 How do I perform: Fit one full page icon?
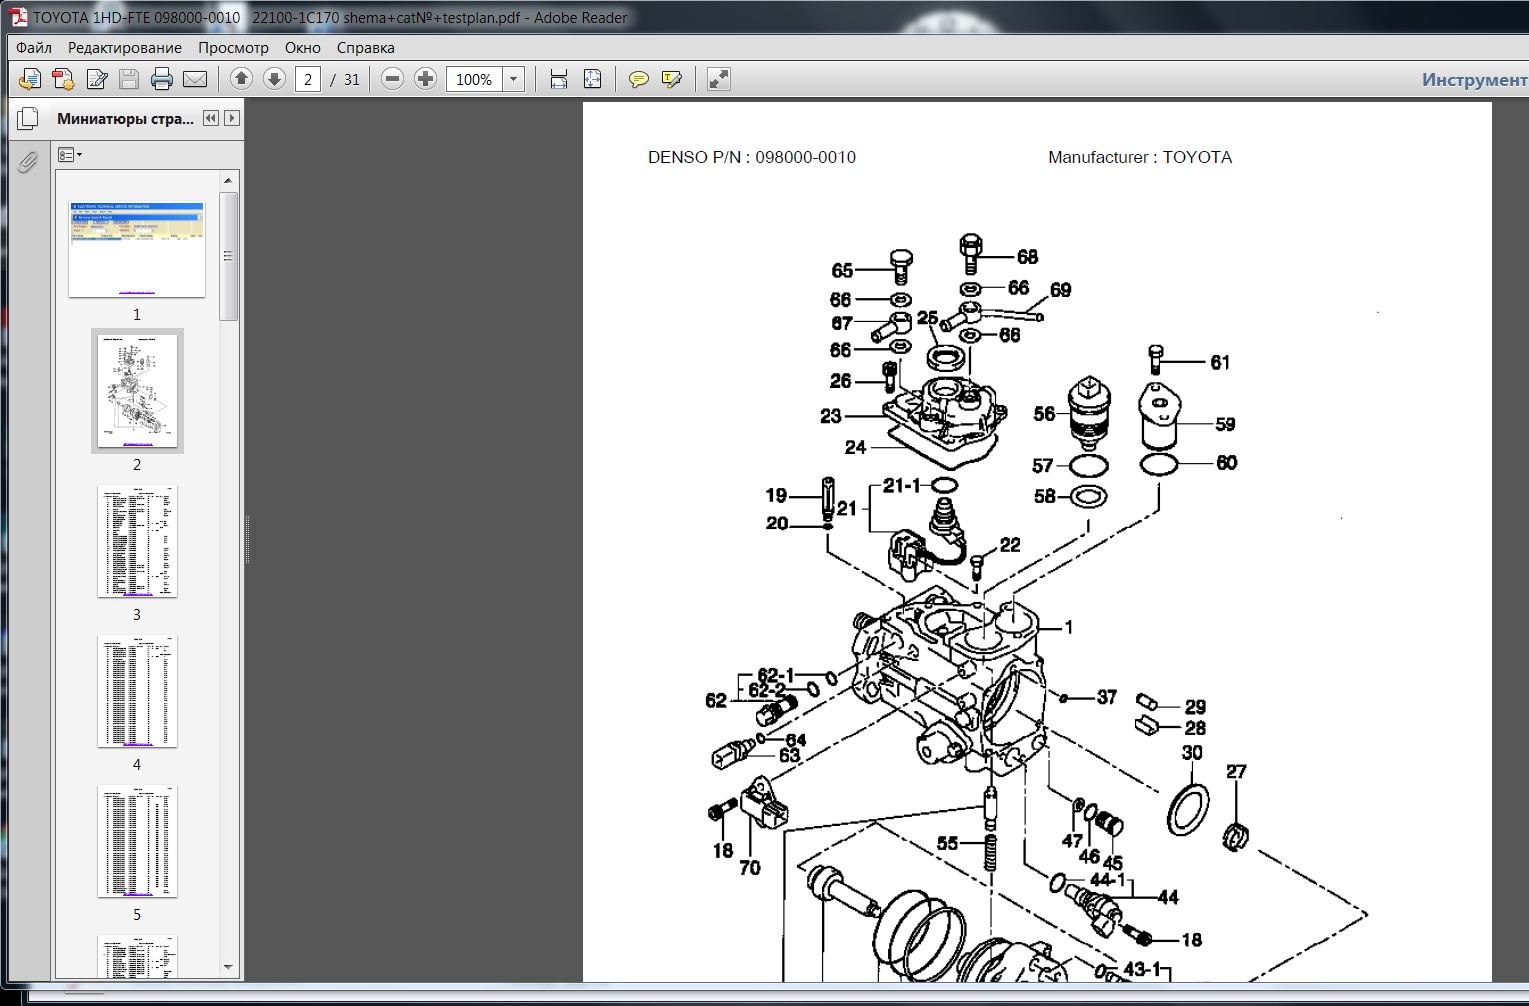[592, 79]
